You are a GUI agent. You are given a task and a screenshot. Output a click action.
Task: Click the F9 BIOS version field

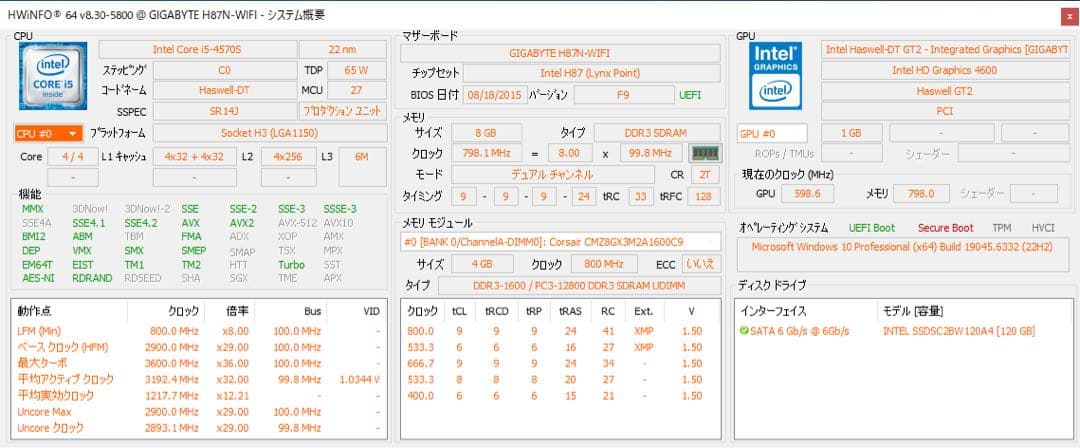point(623,95)
